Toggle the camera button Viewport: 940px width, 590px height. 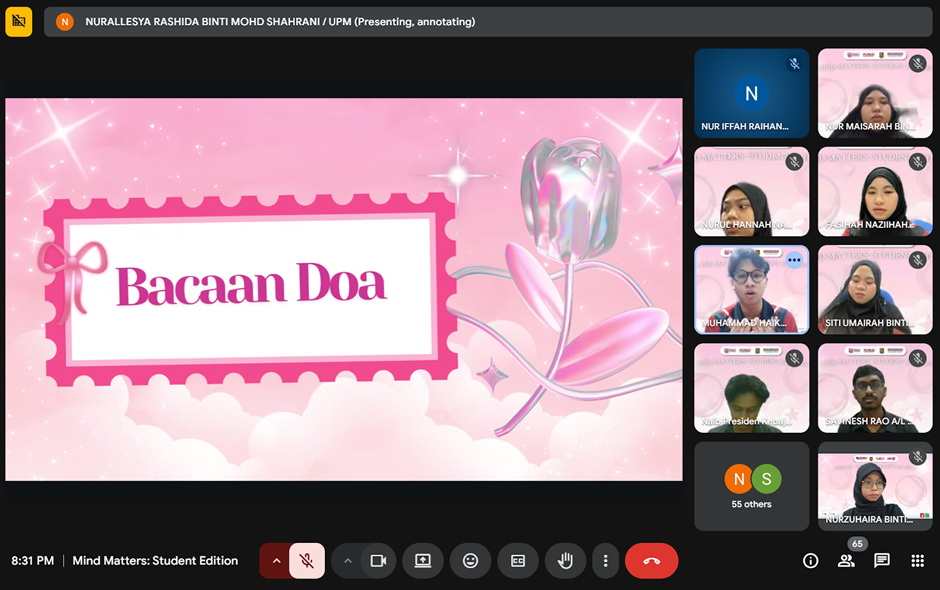tap(378, 561)
